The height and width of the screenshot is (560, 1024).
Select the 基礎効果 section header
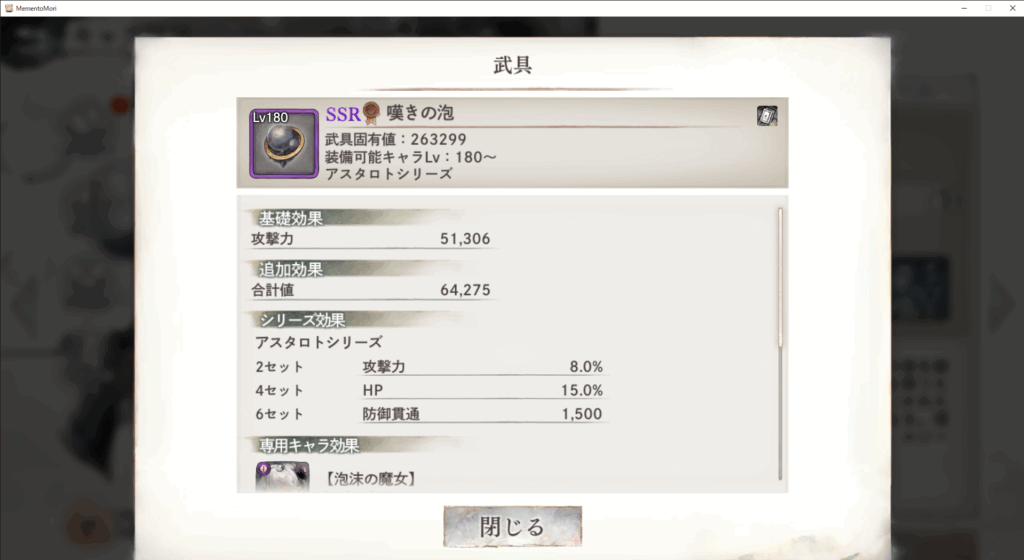(x=291, y=218)
